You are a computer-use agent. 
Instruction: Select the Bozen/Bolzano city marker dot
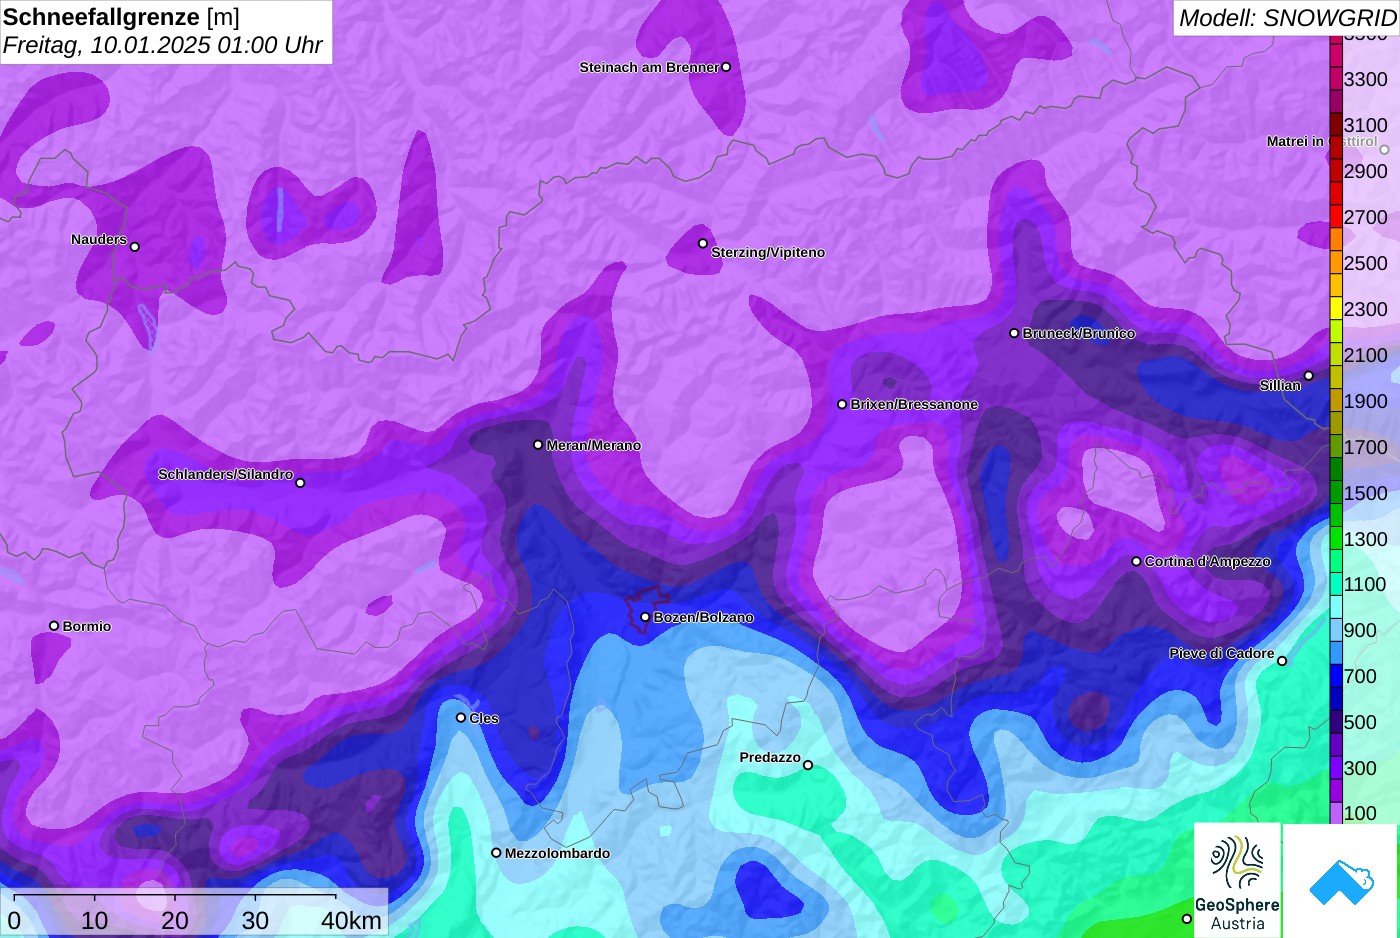645,617
